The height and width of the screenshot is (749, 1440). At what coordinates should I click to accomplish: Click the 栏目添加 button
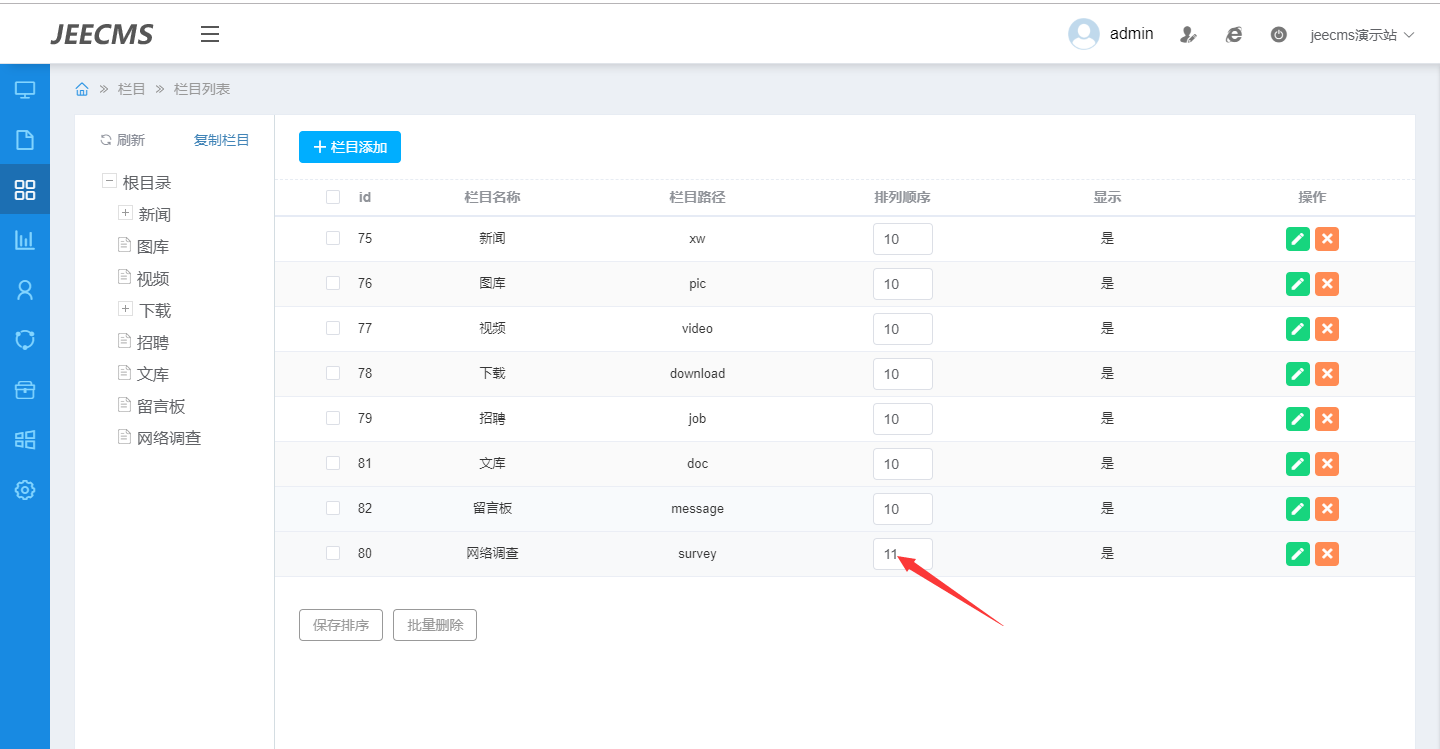(x=349, y=147)
